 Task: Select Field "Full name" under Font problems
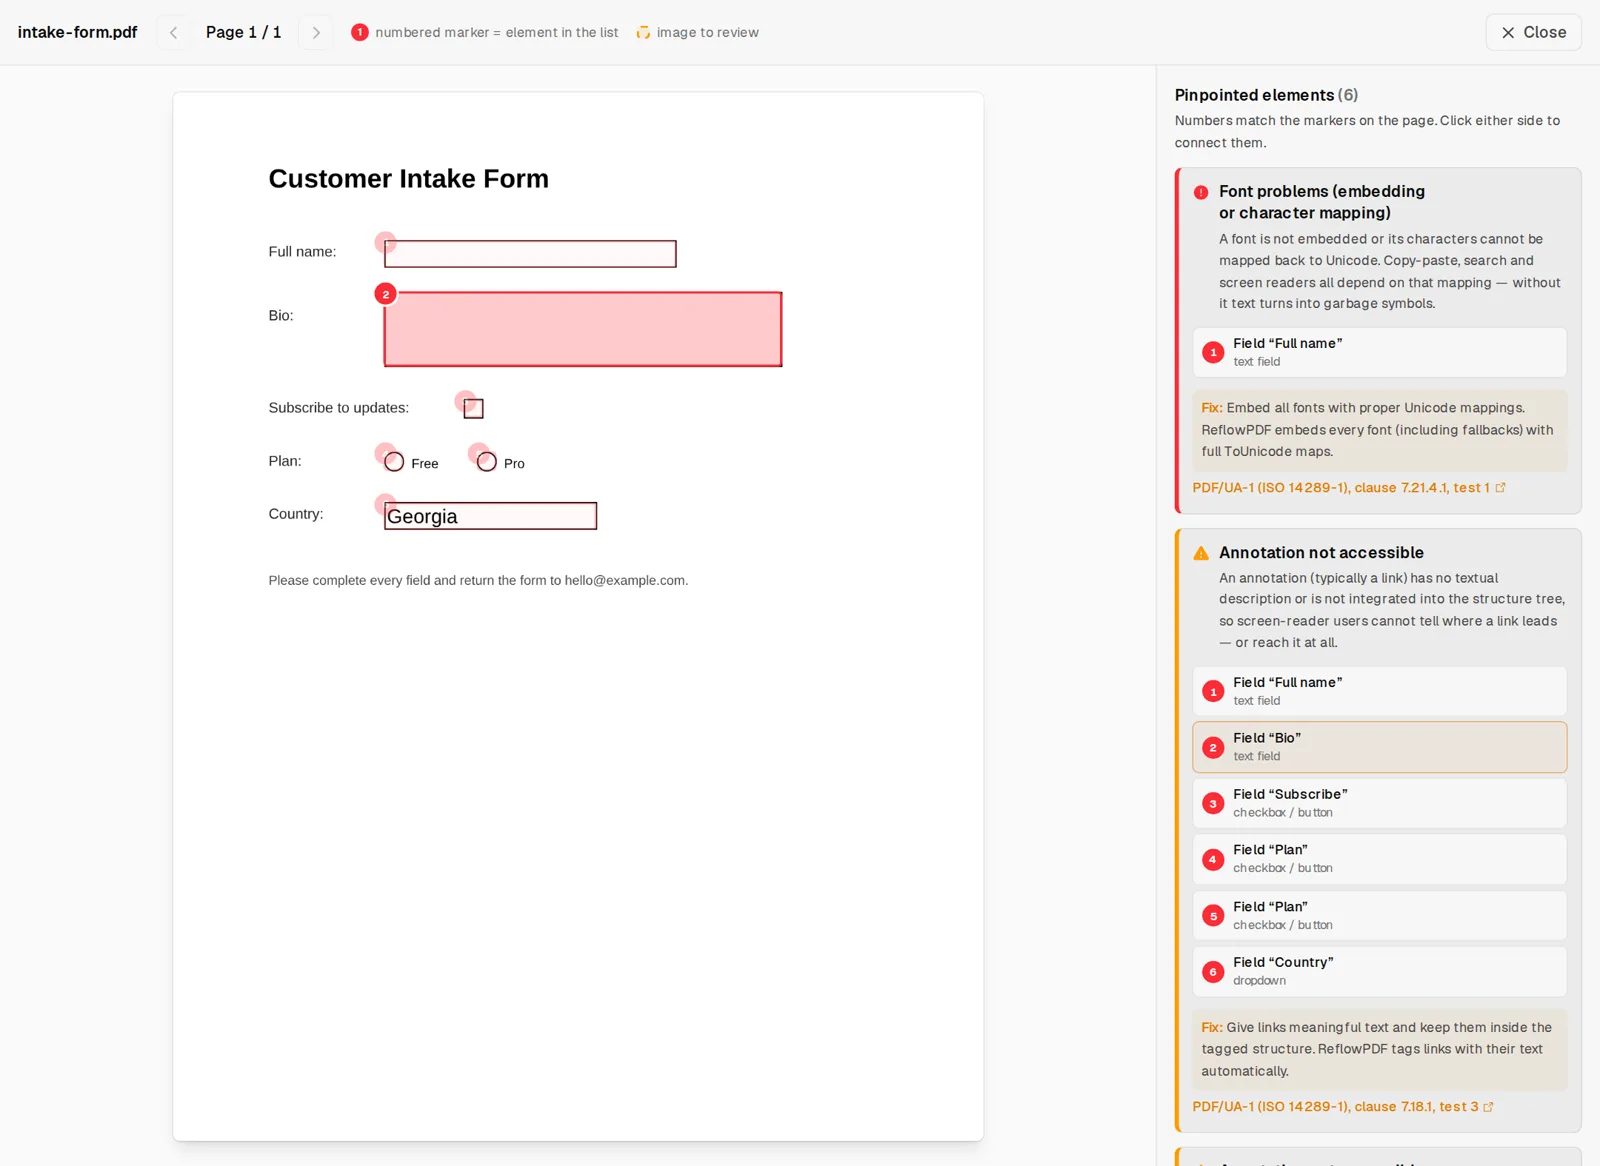1379,352
